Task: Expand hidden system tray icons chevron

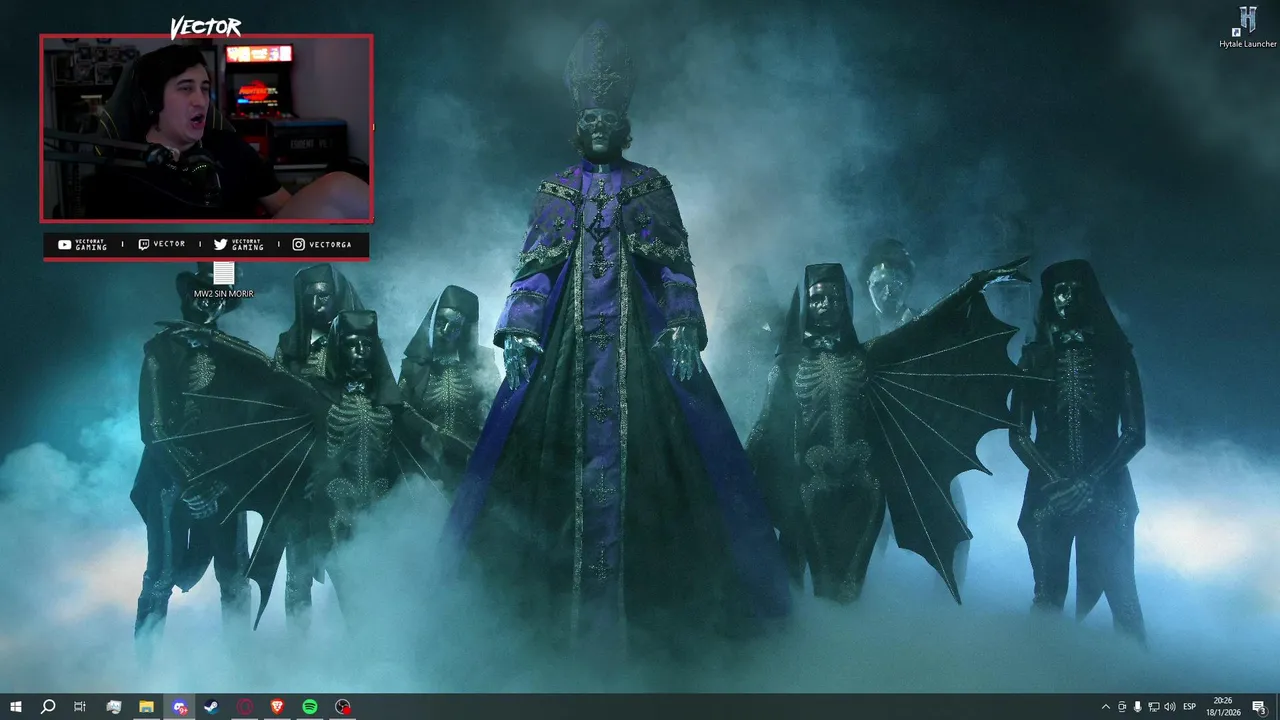Action: pos(1105,707)
